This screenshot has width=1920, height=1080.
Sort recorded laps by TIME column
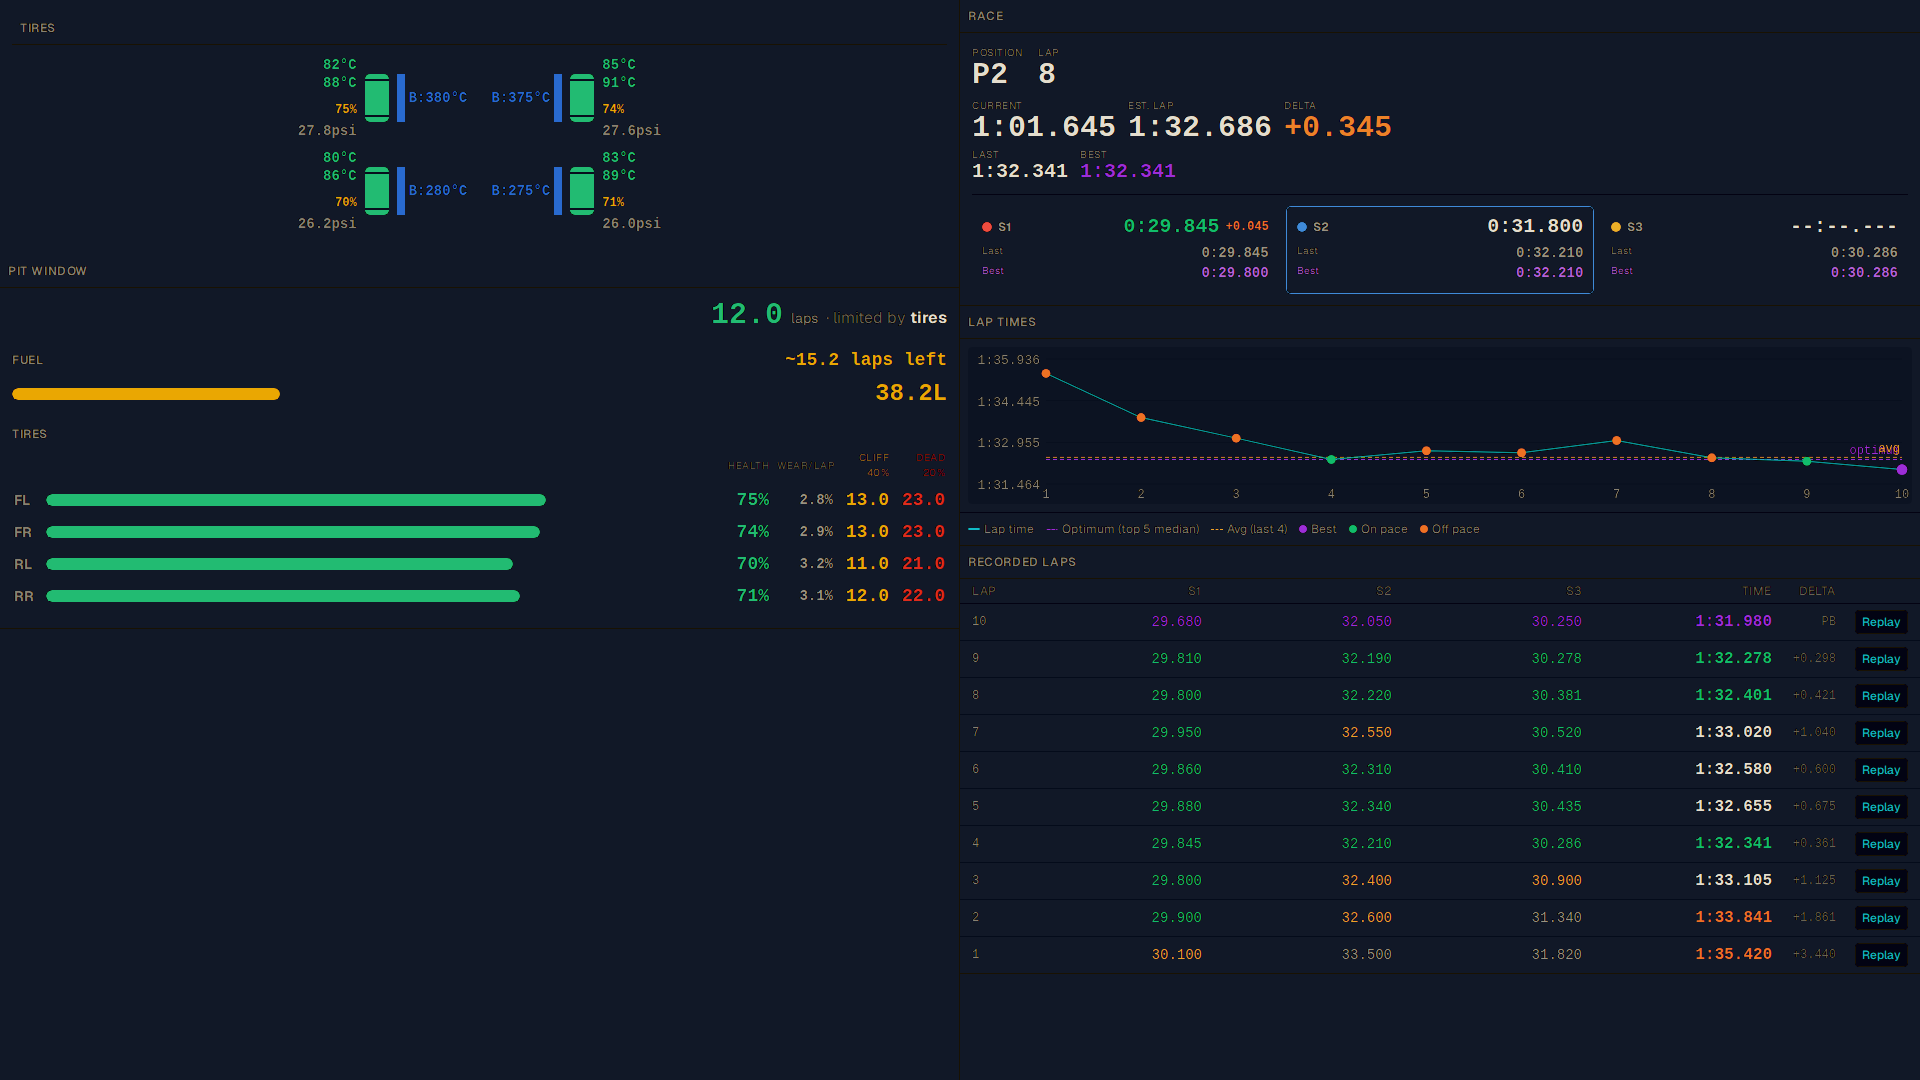(1756, 591)
